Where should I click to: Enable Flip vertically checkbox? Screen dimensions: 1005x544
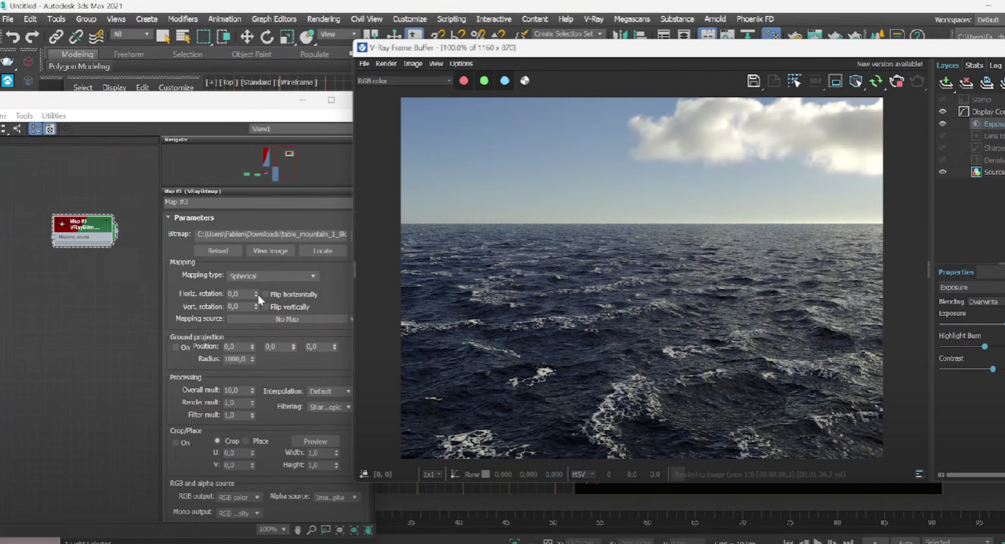(265, 307)
